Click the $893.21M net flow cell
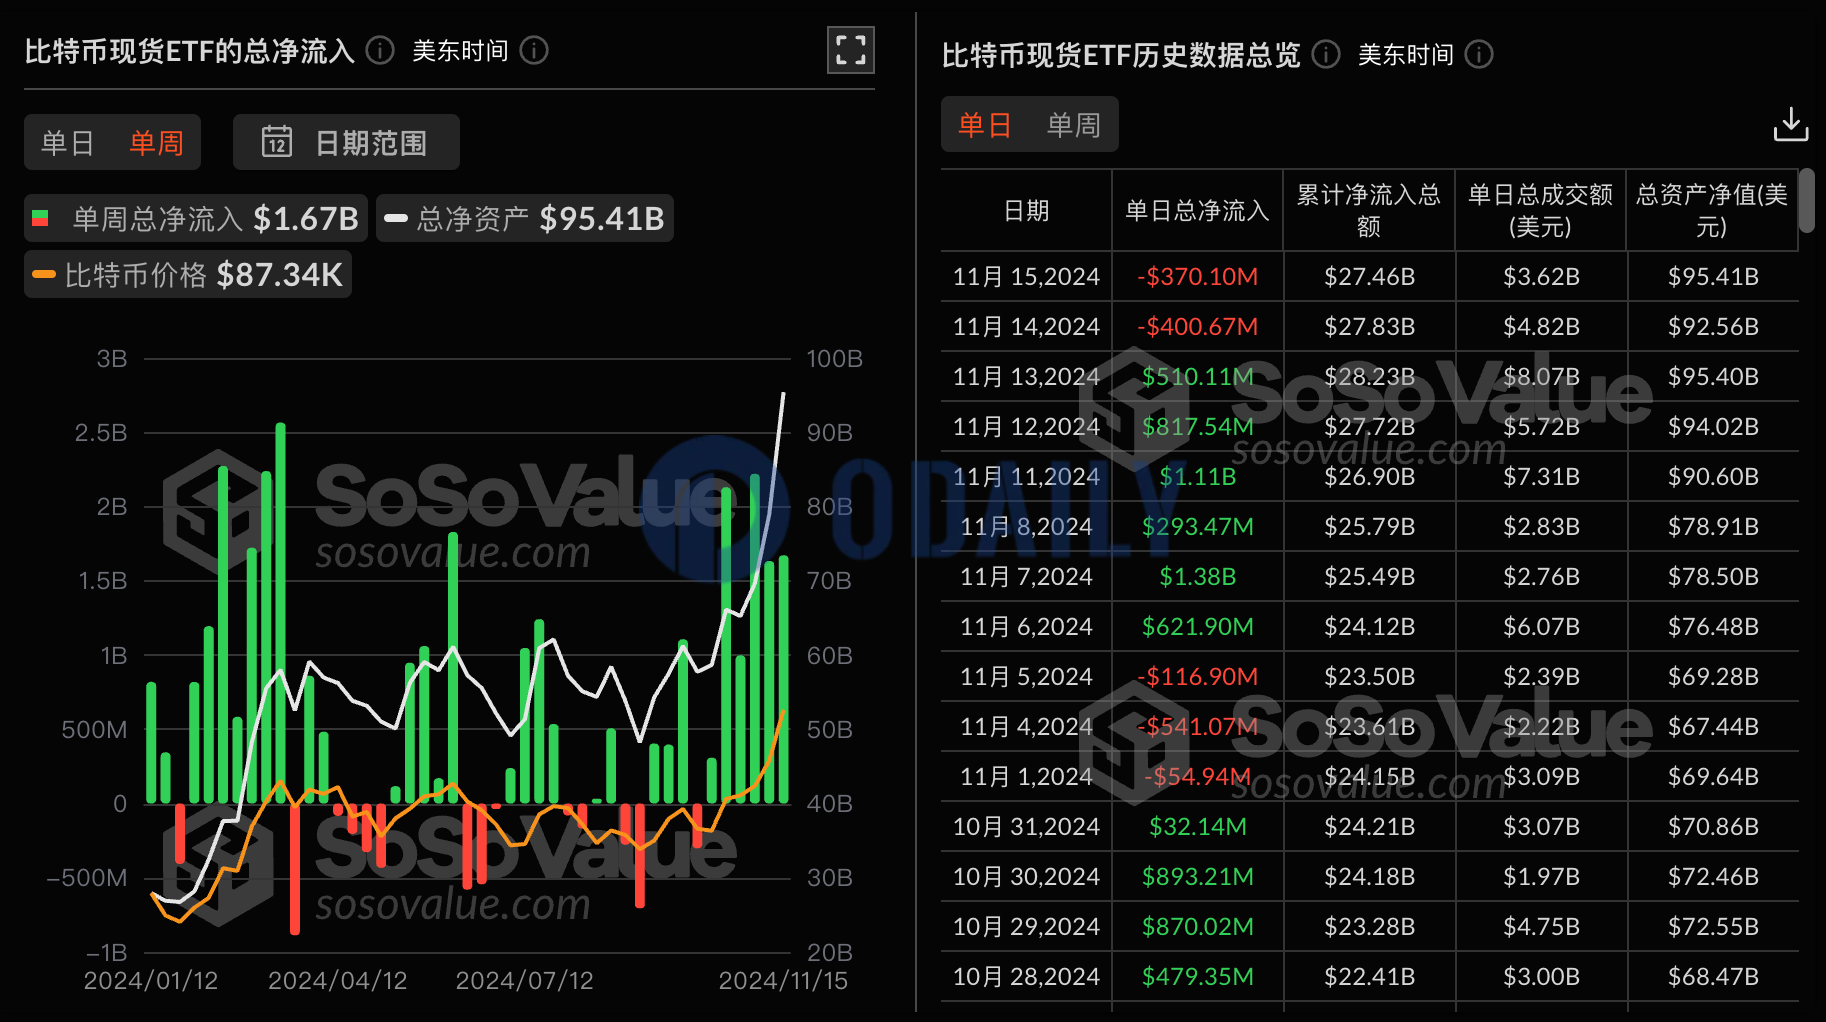Viewport: 1826px width, 1022px height. click(x=1197, y=876)
